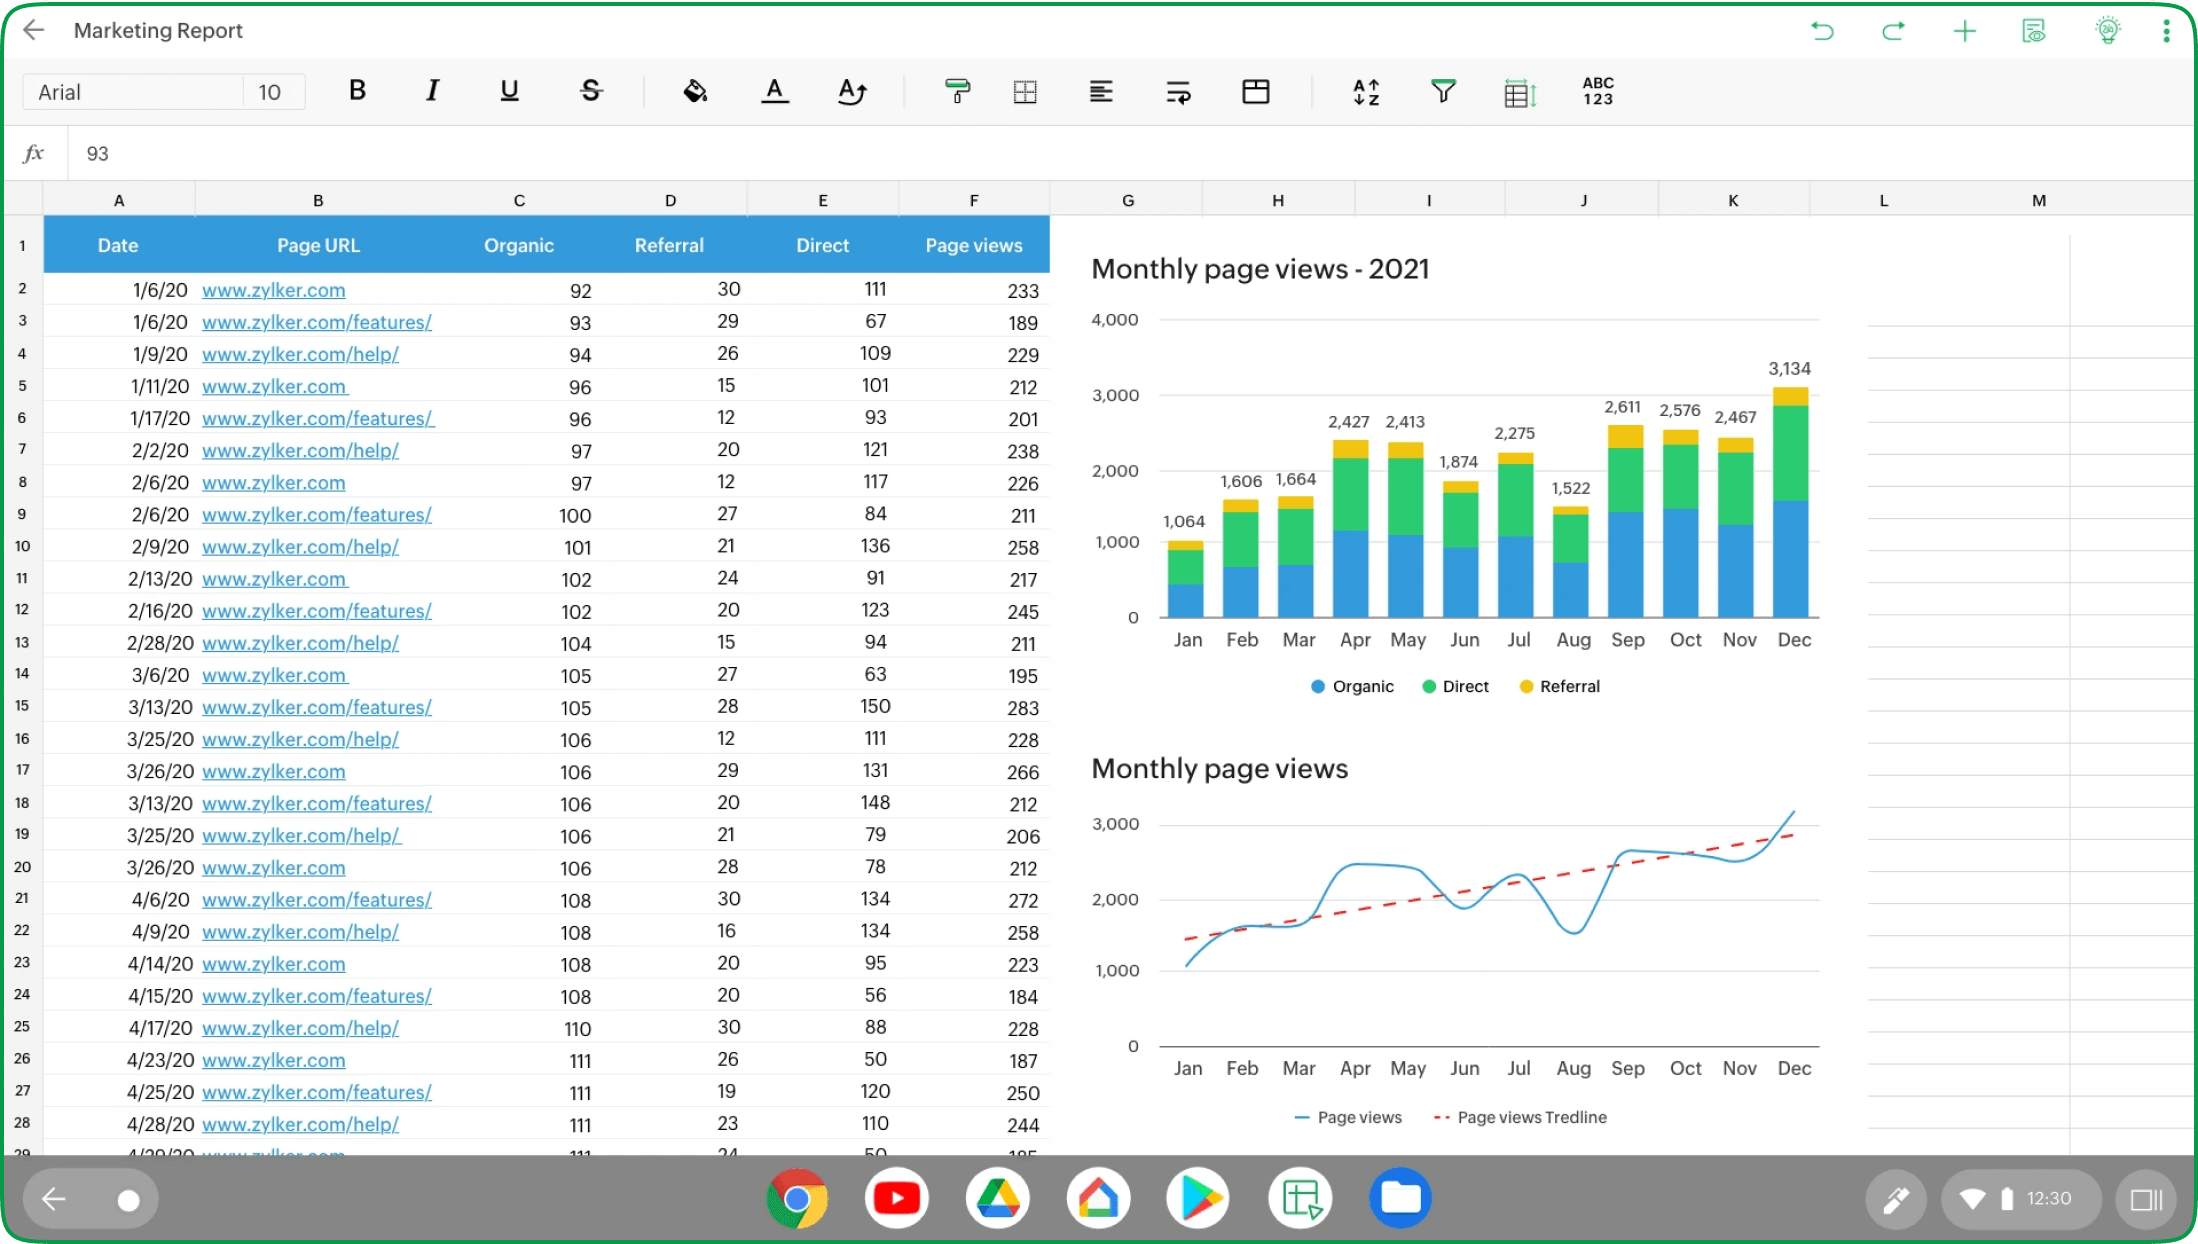The height and width of the screenshot is (1244, 2198).
Task: Adjust row and column dimensions
Action: 1519,91
